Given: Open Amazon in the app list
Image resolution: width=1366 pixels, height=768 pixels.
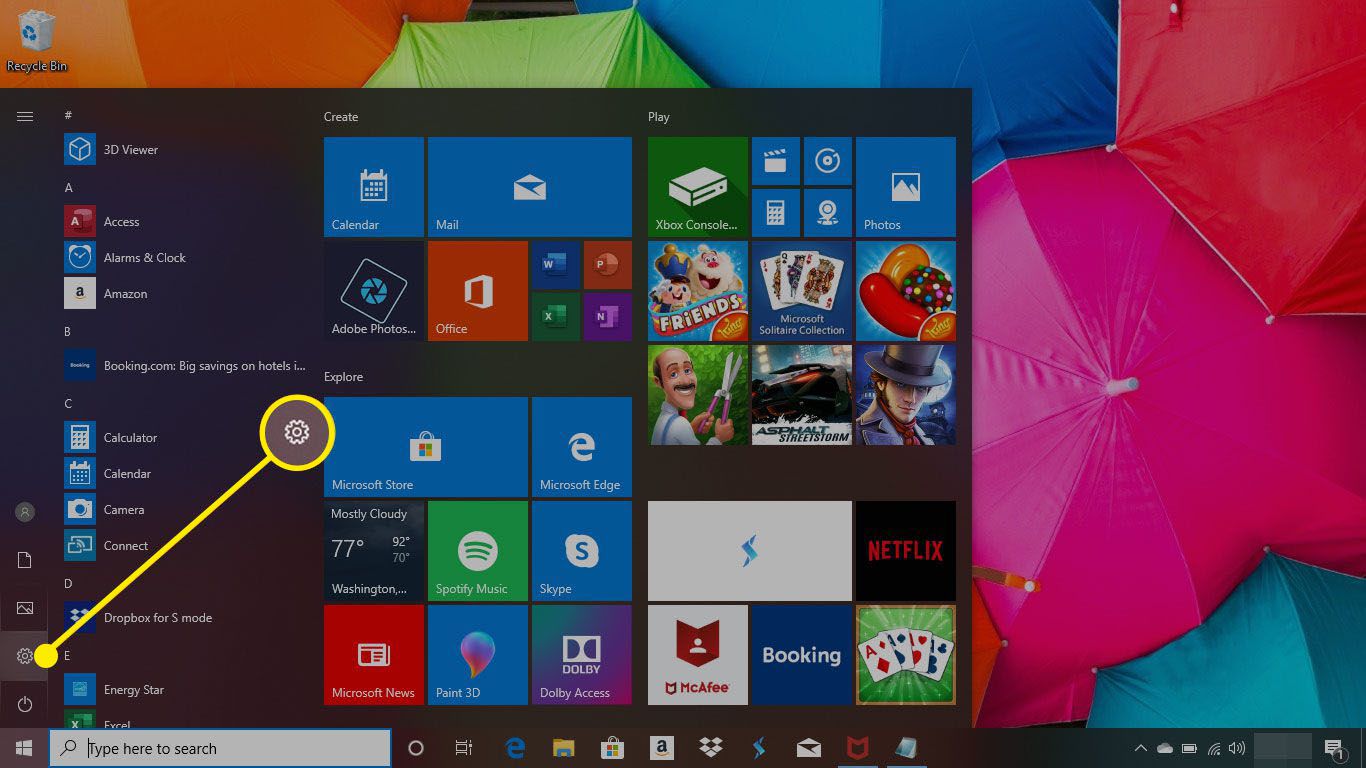Looking at the screenshot, I should tap(185, 294).
